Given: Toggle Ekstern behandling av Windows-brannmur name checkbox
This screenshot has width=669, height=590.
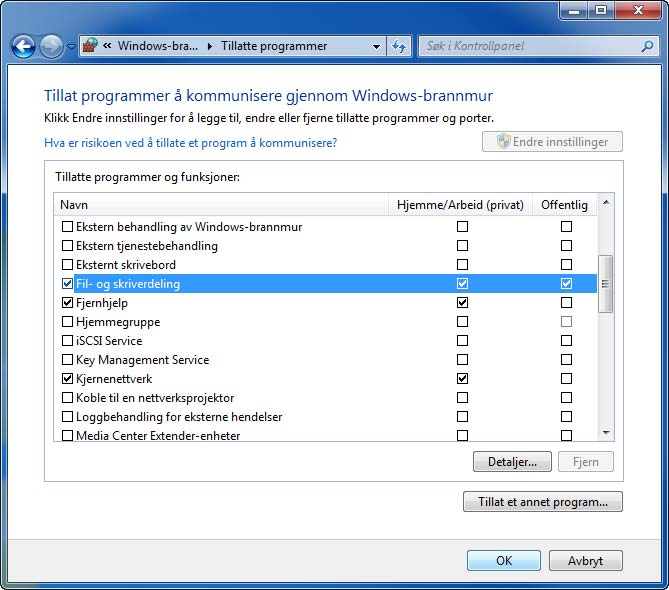Looking at the screenshot, I should (x=67, y=227).
